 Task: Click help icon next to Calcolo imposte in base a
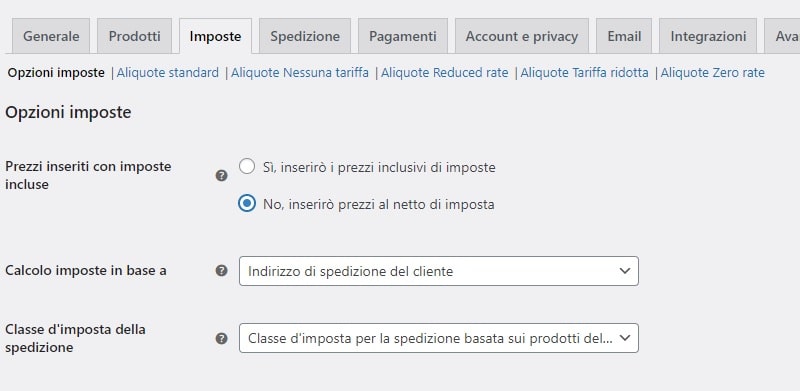(x=221, y=271)
